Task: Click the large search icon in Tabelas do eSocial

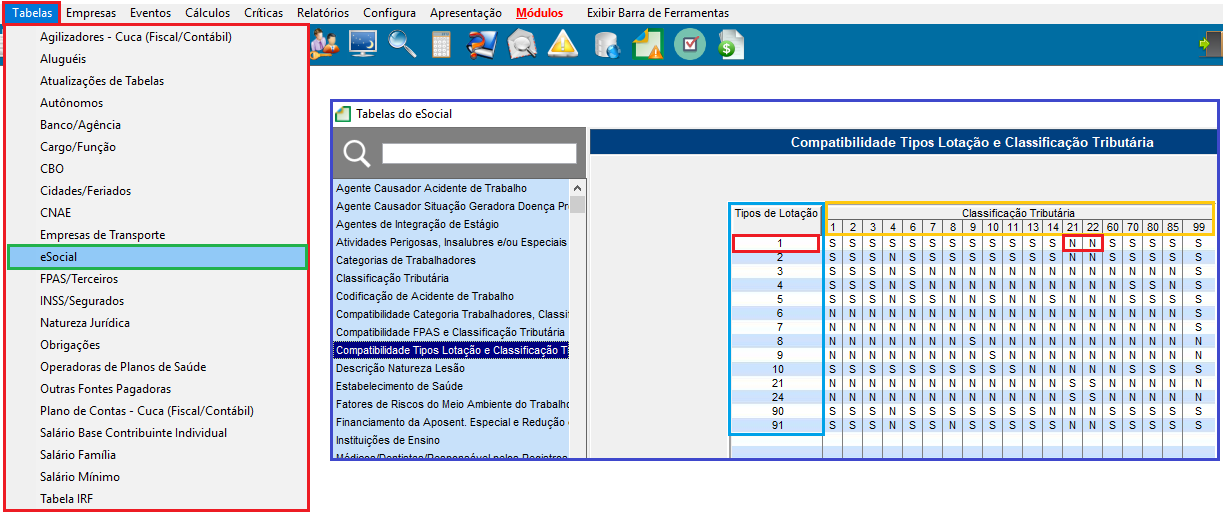Action: coord(357,153)
